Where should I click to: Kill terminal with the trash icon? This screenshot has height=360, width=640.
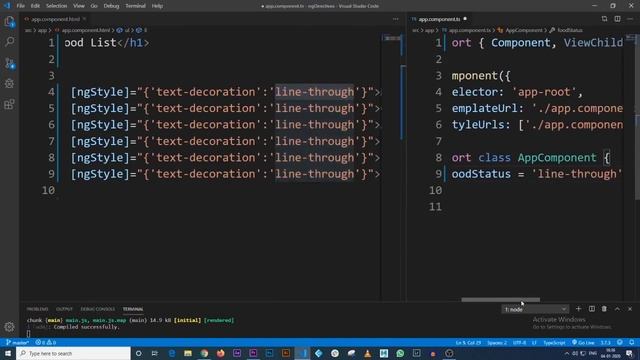point(604,309)
